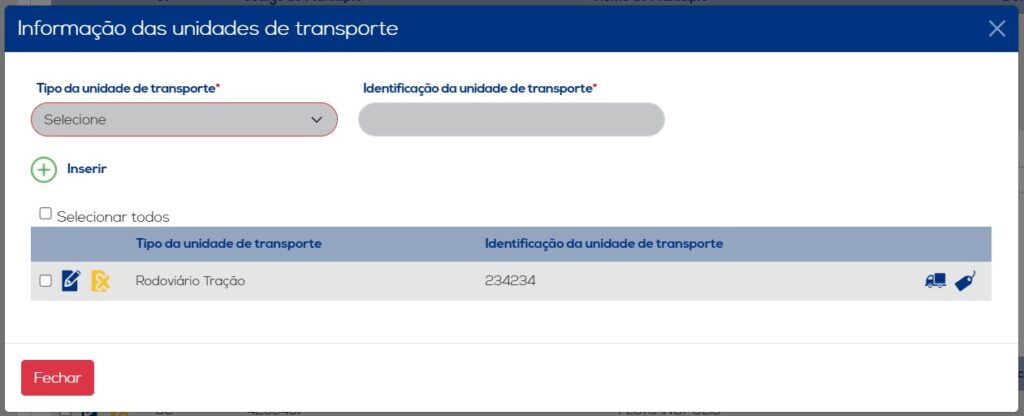
Task: Click the Selecionar todos label text
Action: 113,216
